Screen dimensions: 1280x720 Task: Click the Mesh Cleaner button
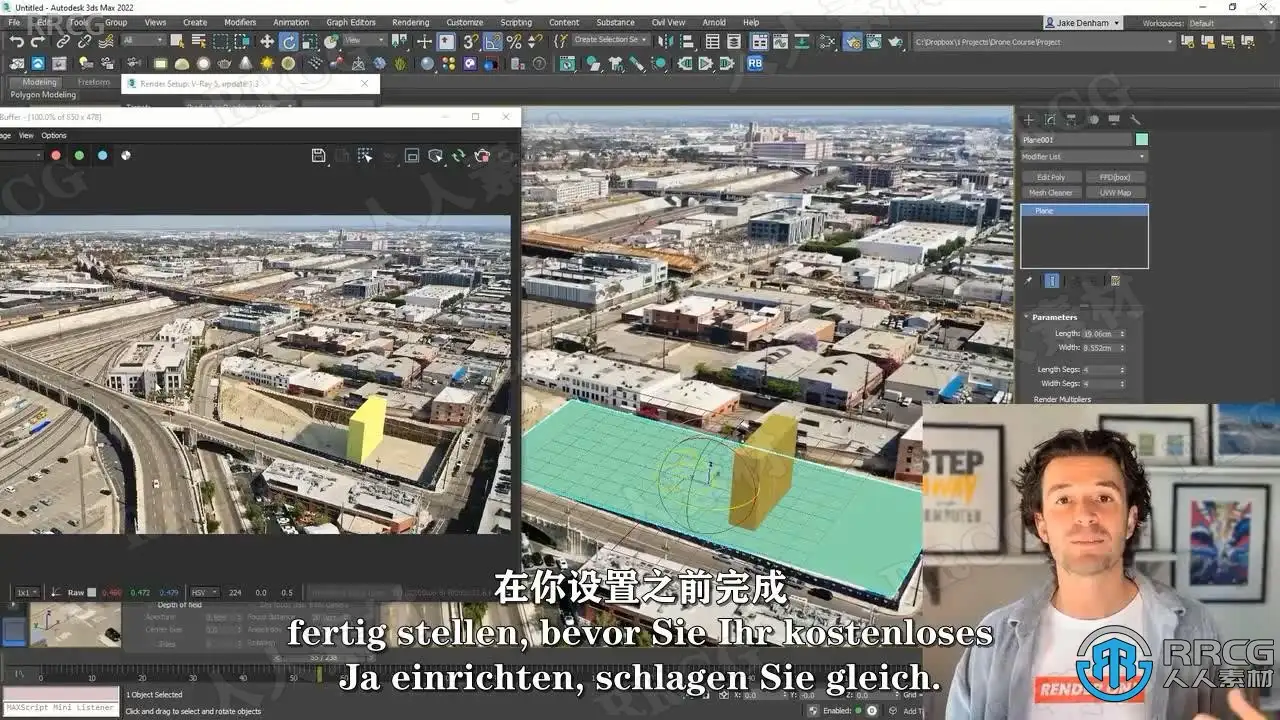point(1051,192)
